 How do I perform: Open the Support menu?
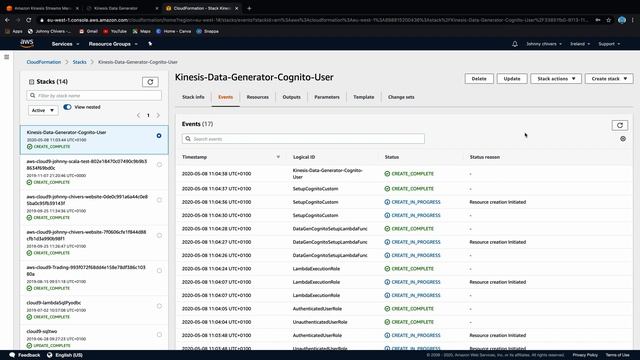(609, 44)
